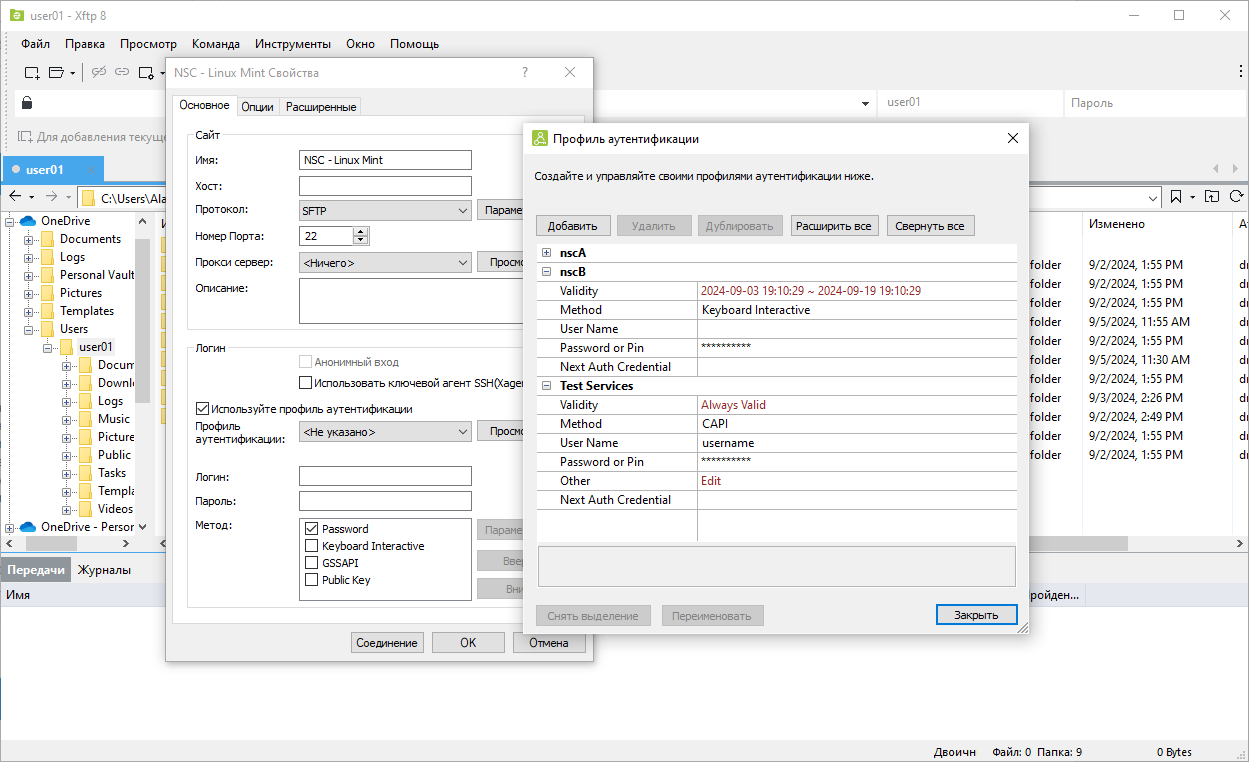Click the OneDrive cloud icon in tree
Viewport: 1249px width, 762px height.
click(27, 221)
